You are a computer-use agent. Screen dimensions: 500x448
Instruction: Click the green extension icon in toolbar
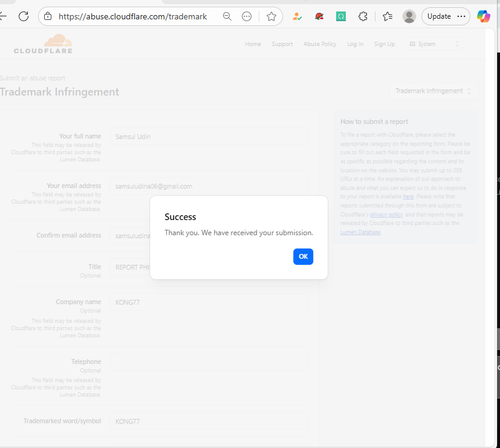[x=341, y=16]
